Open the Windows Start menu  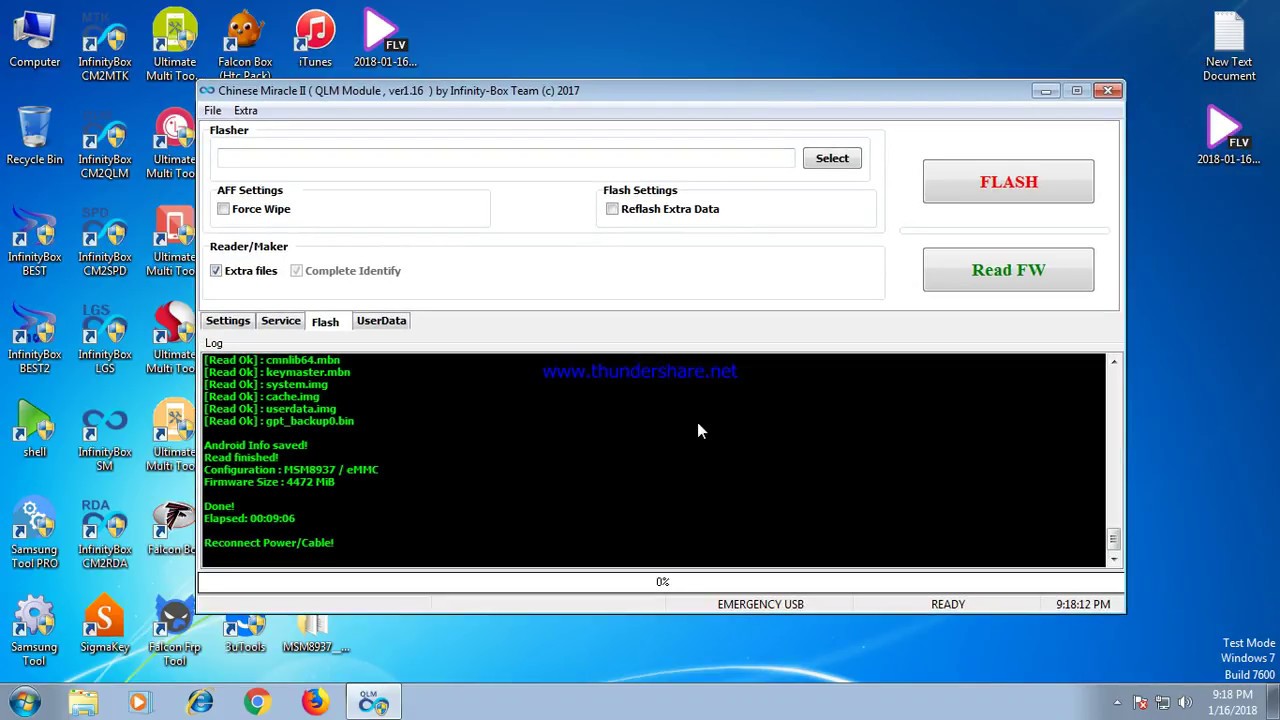25,702
